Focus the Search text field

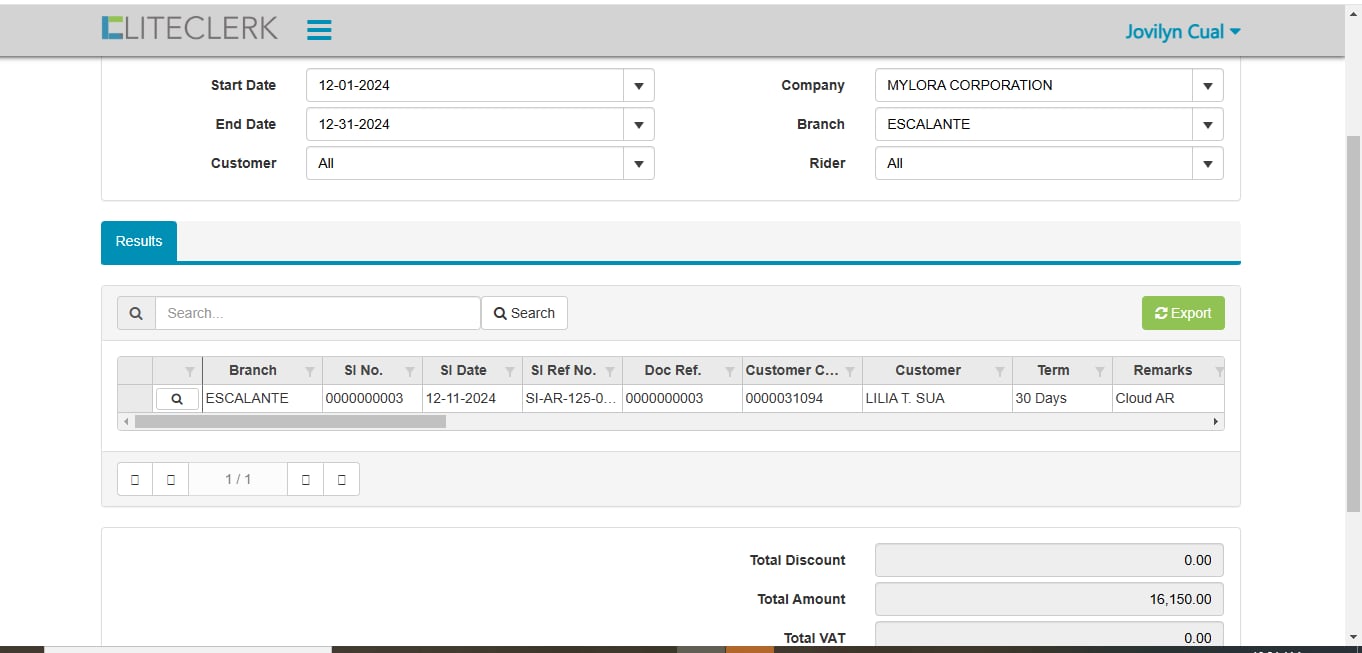(x=317, y=314)
